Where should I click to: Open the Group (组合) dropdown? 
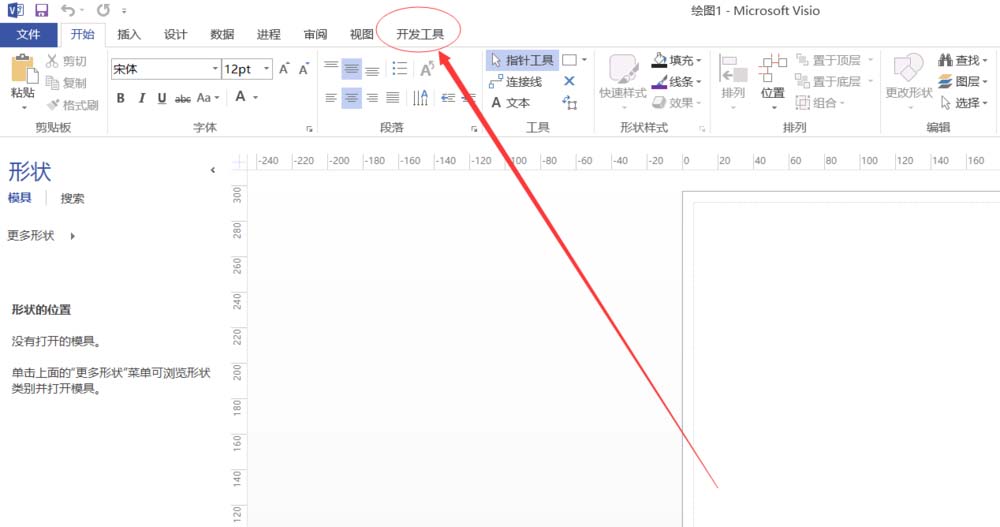pos(820,103)
